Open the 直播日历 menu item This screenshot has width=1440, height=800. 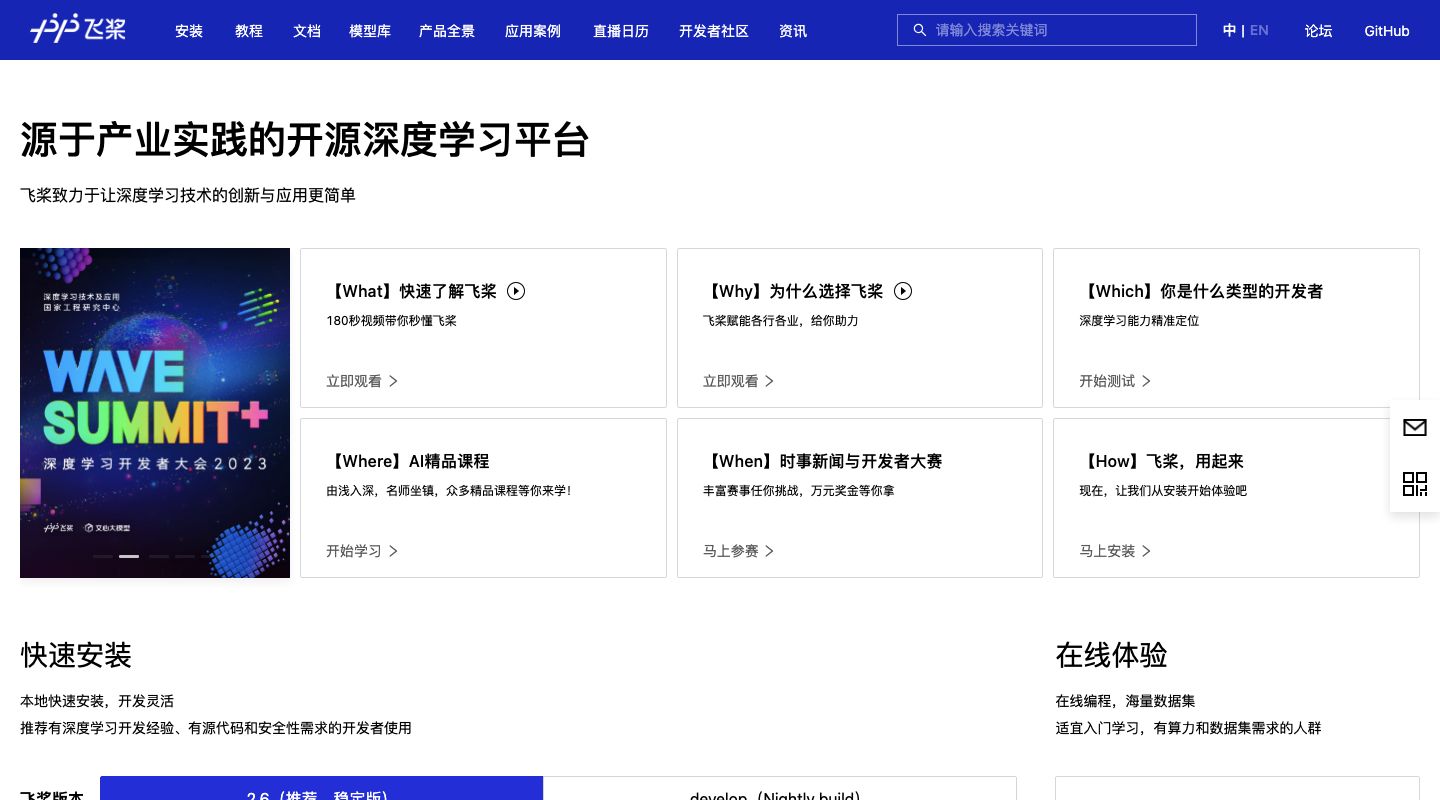621,31
